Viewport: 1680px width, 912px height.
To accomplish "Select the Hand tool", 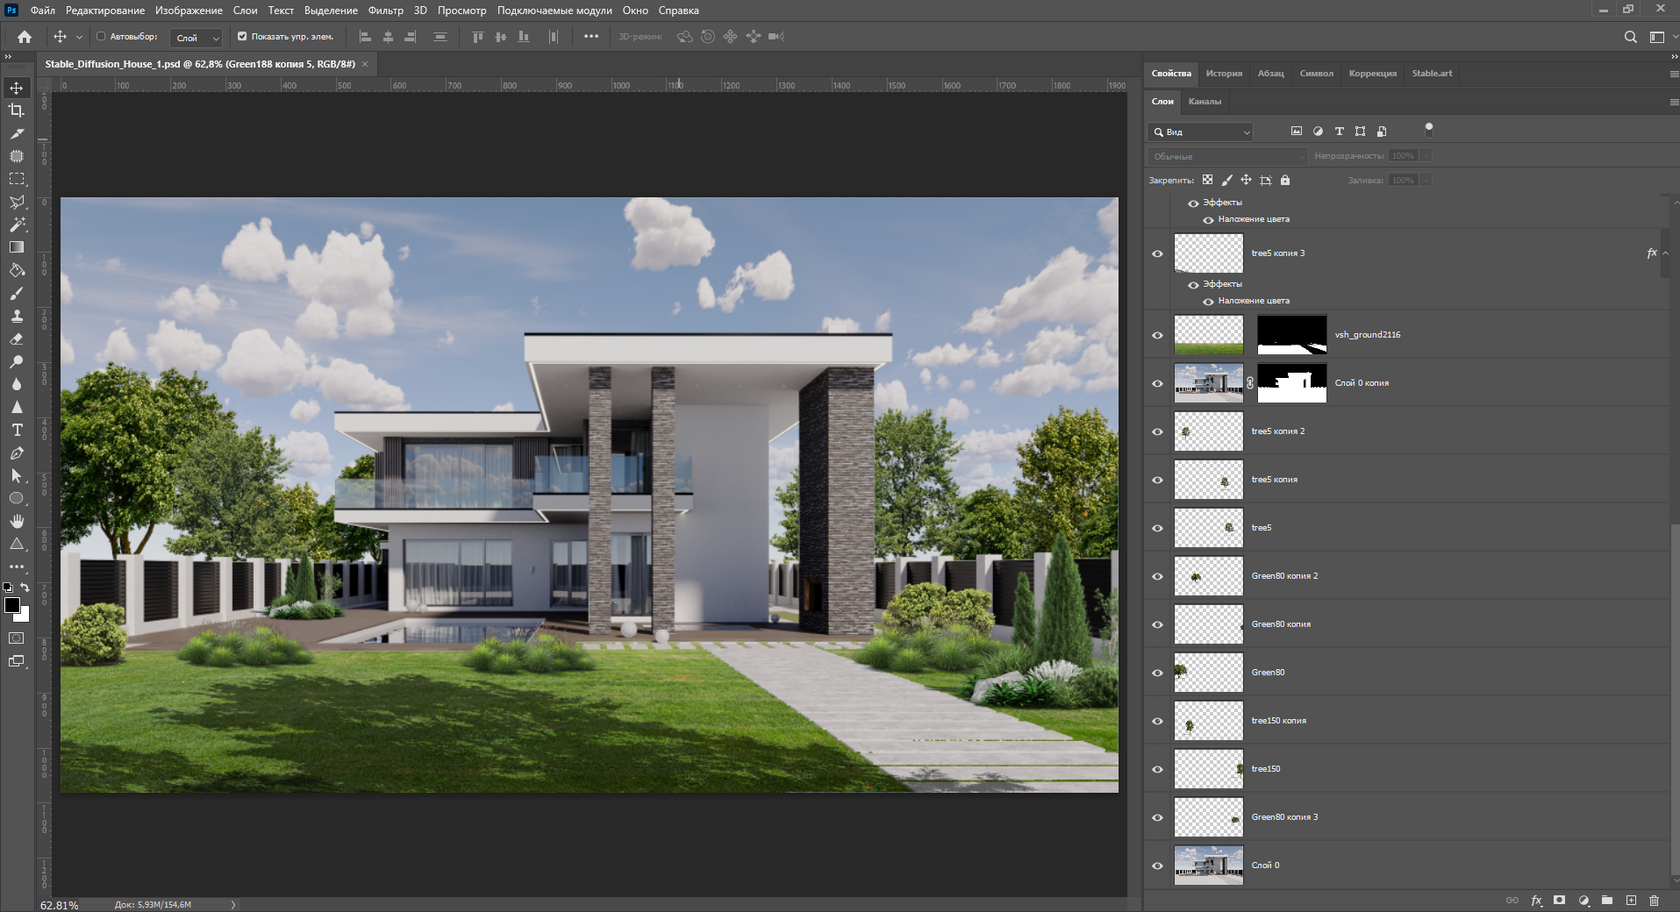I will pos(16,521).
